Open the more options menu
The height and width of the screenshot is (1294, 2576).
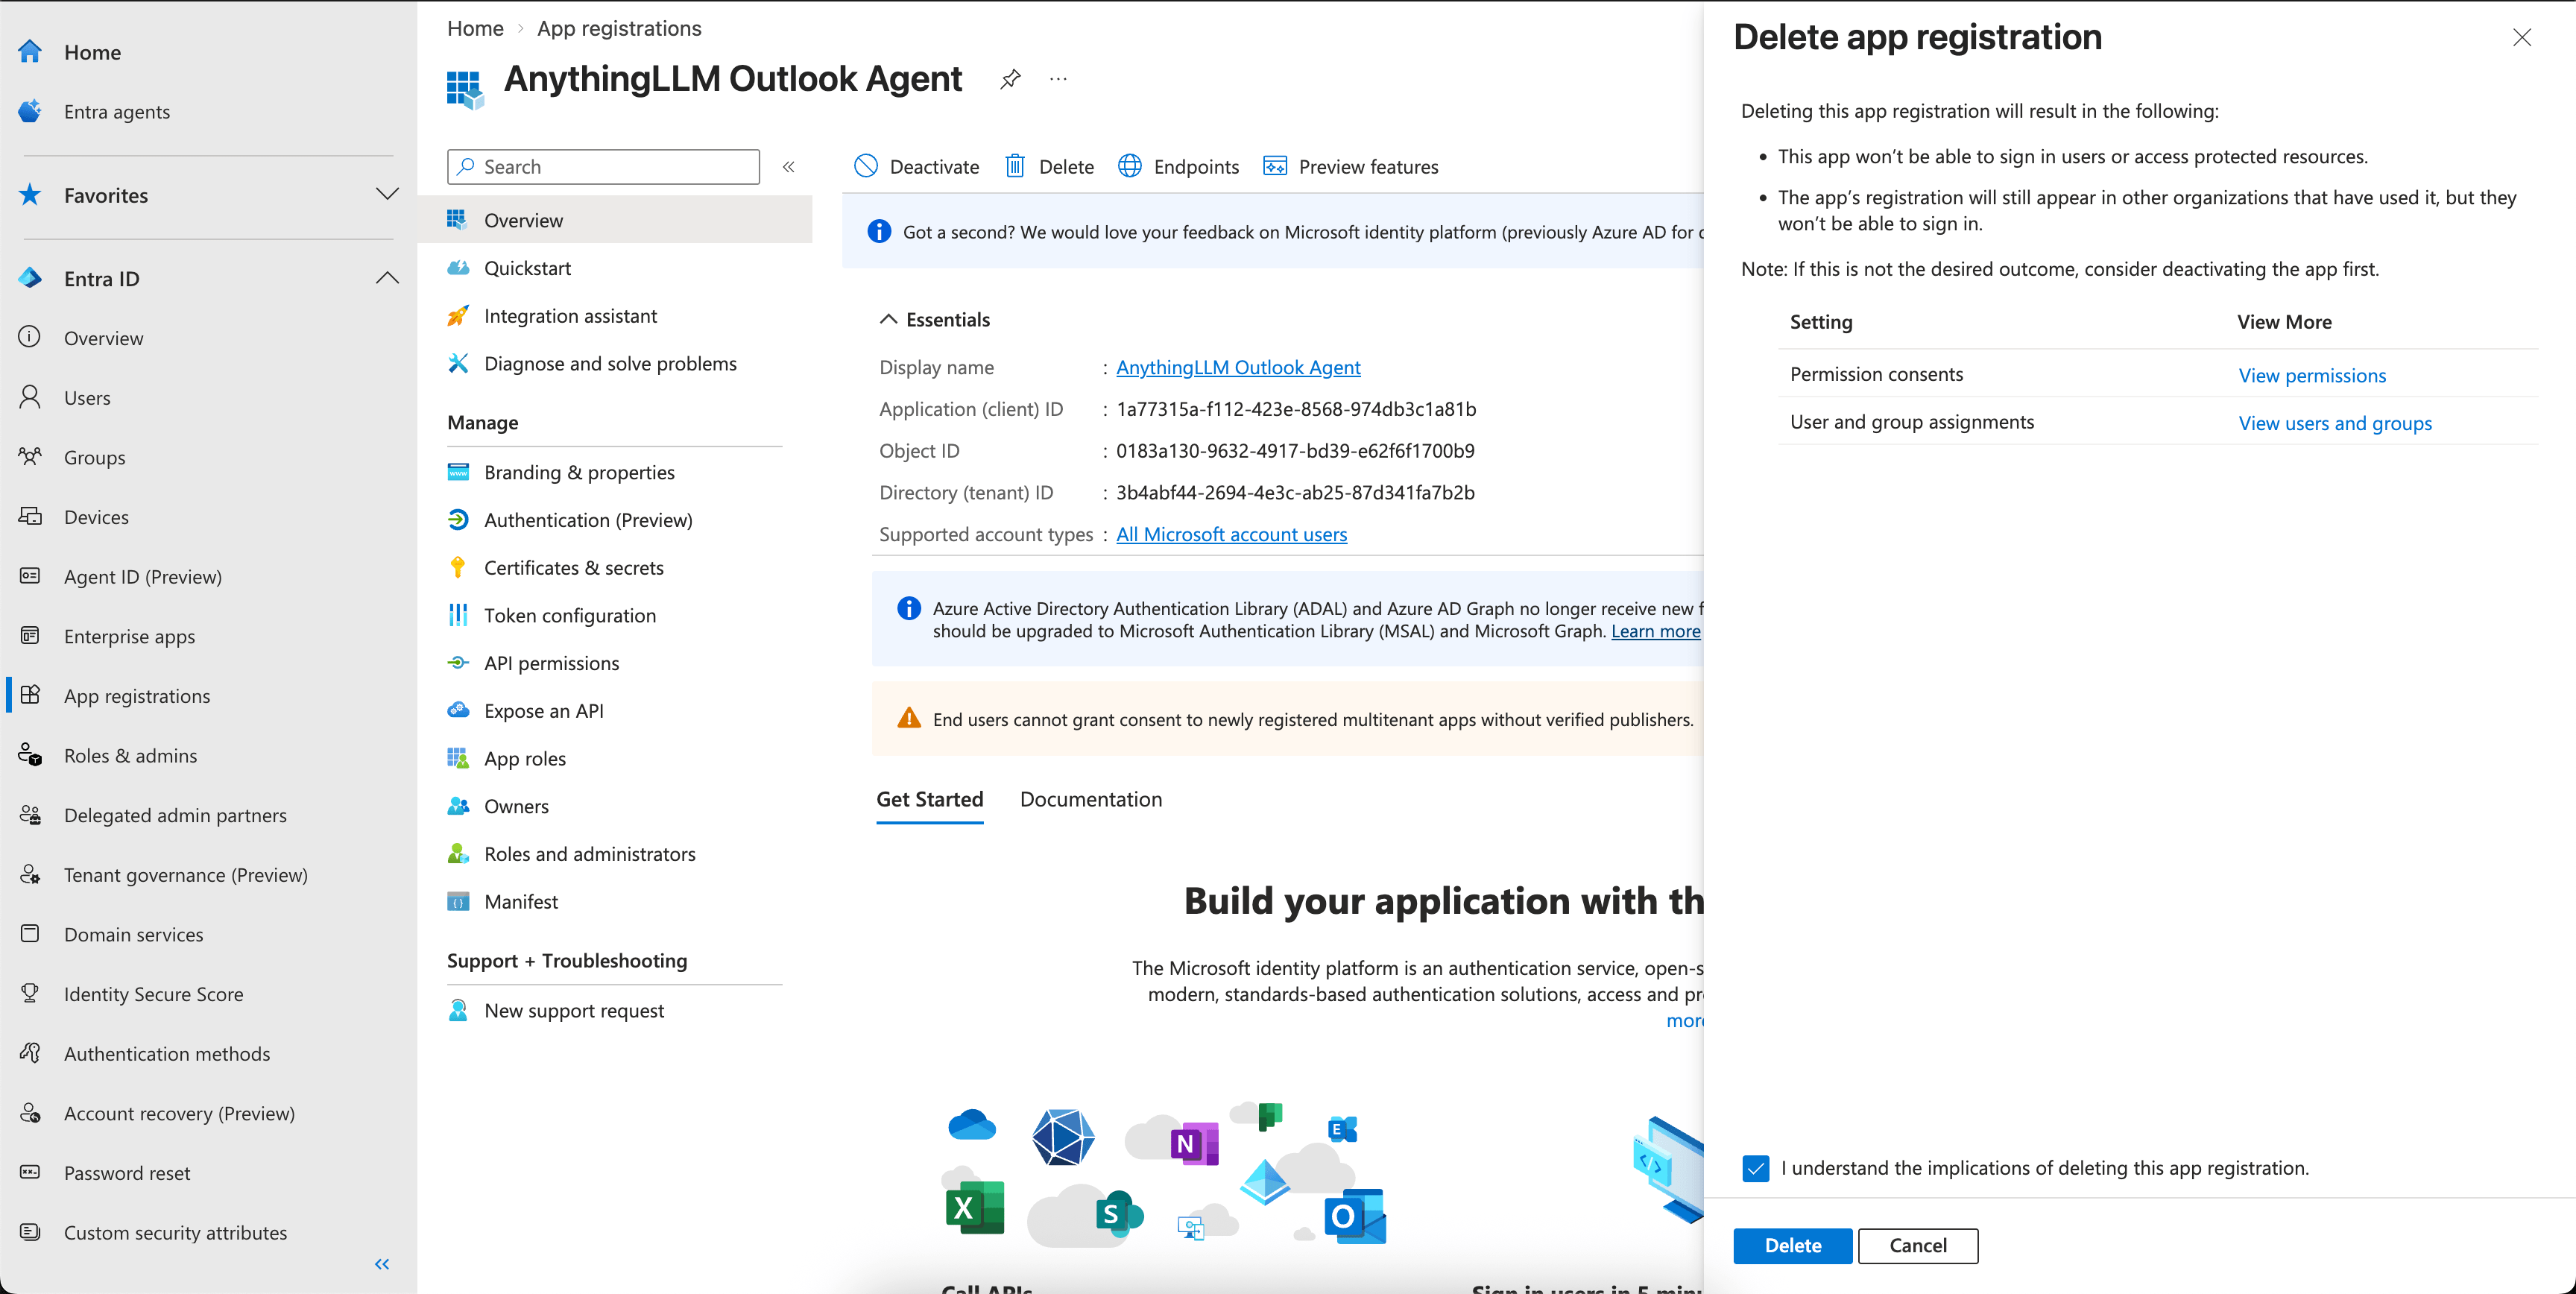click(1058, 79)
